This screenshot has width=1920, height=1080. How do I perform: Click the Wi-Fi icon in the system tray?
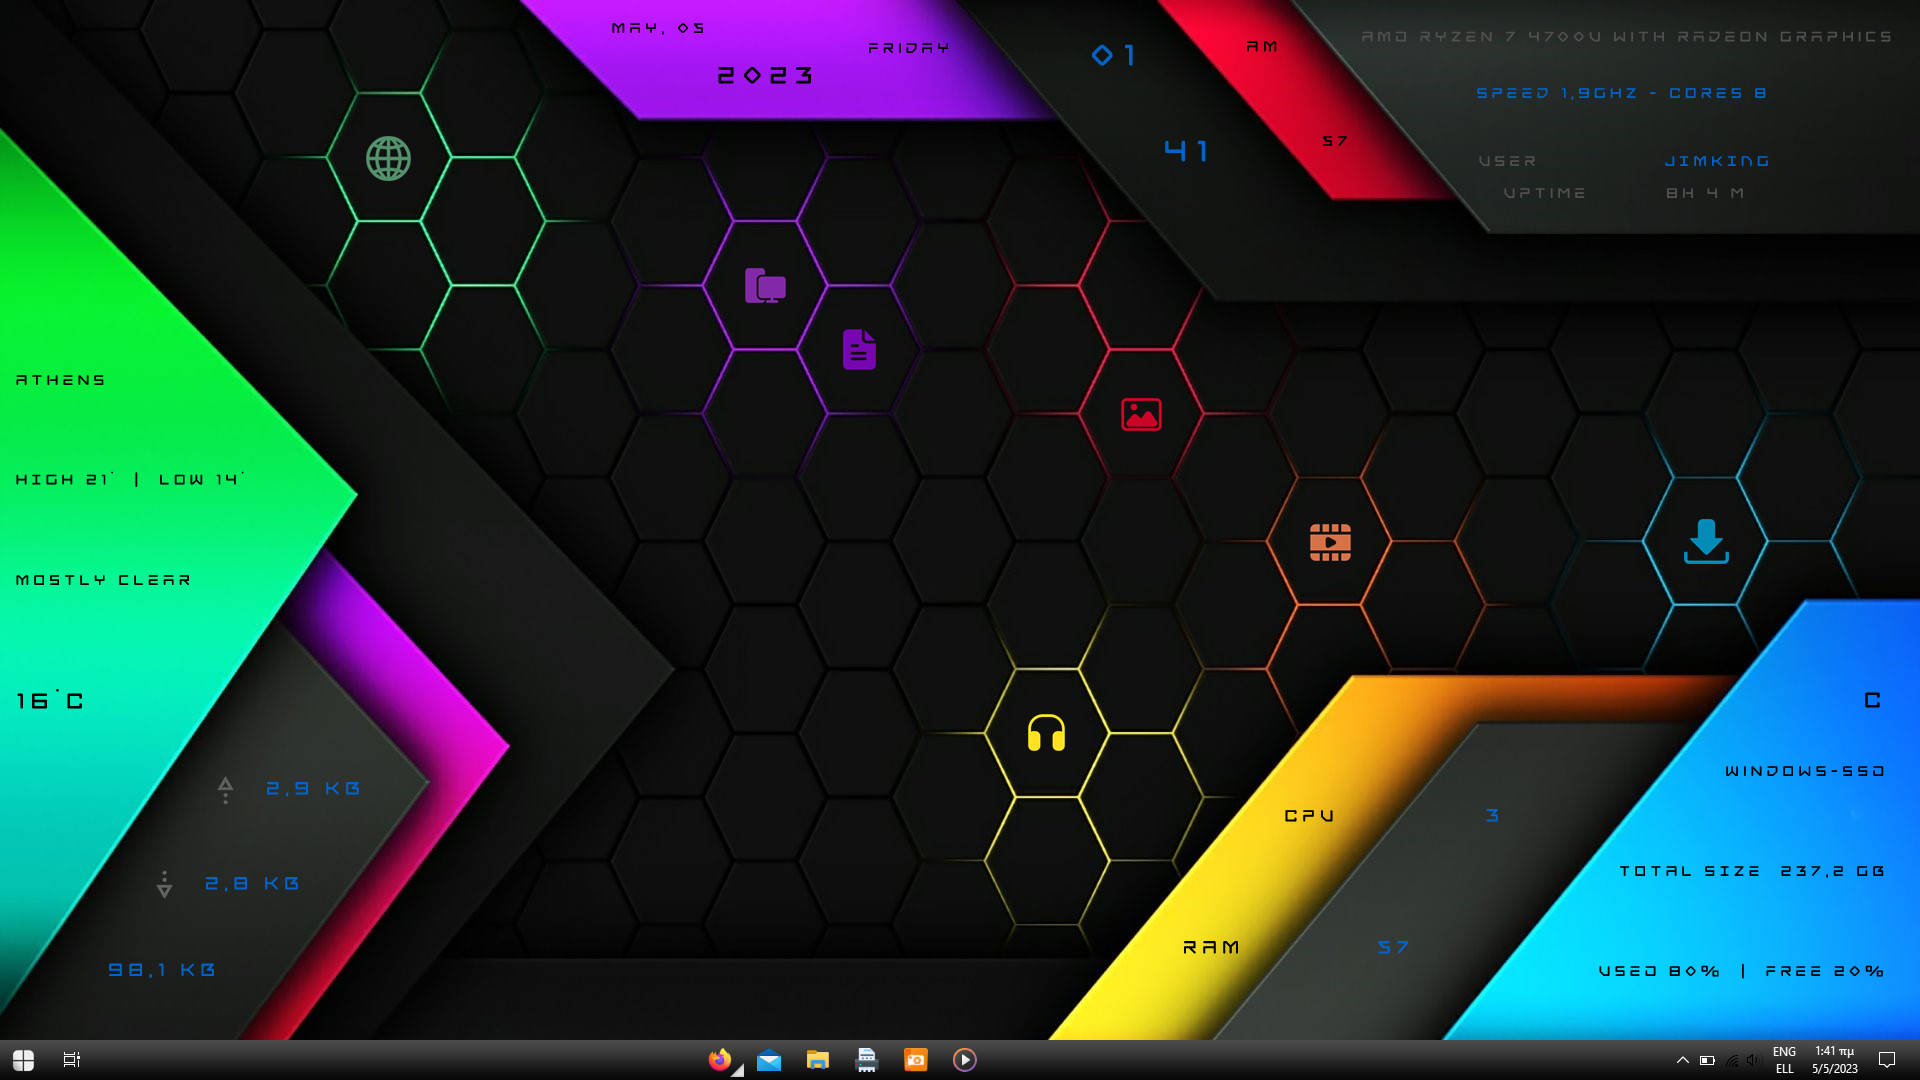[1731, 1062]
